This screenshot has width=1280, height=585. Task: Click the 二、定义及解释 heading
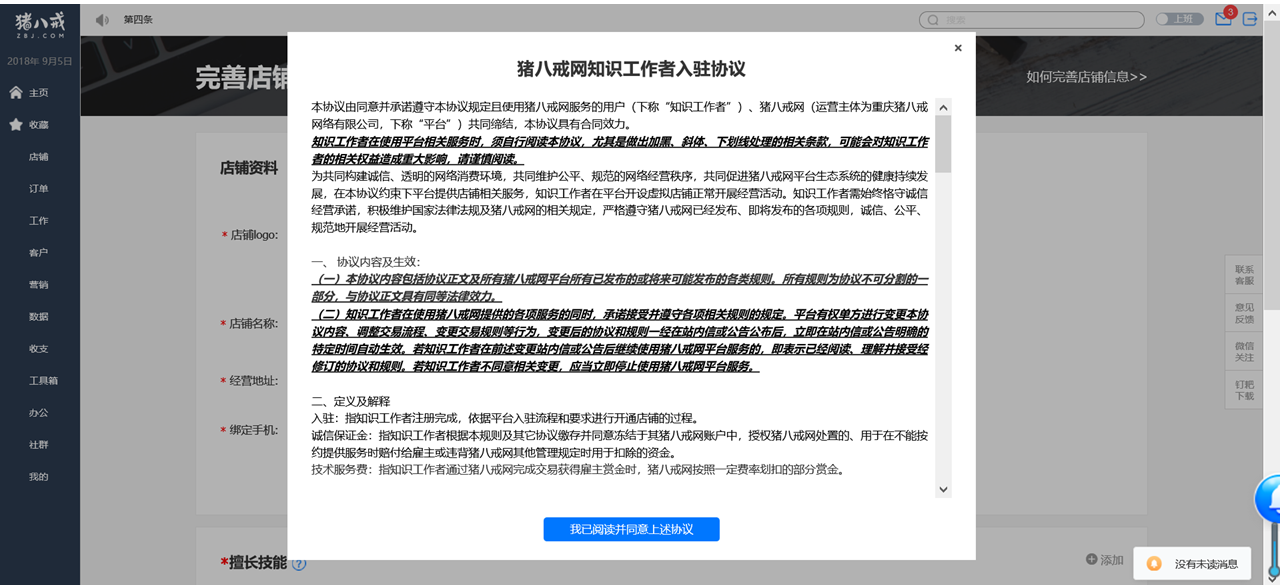click(x=350, y=401)
